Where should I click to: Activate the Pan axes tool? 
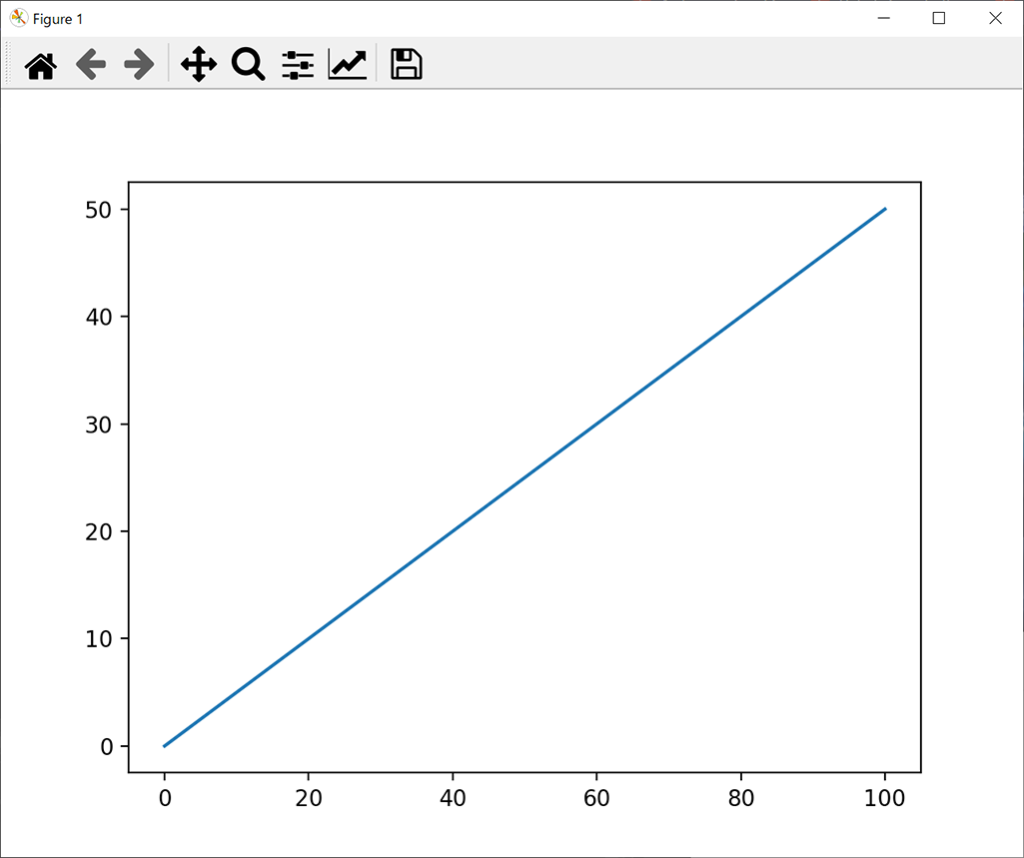coord(199,66)
